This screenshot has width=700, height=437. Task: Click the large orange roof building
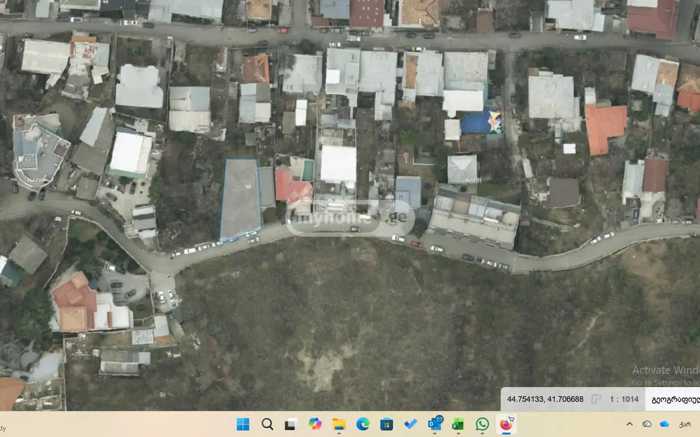coord(605,129)
